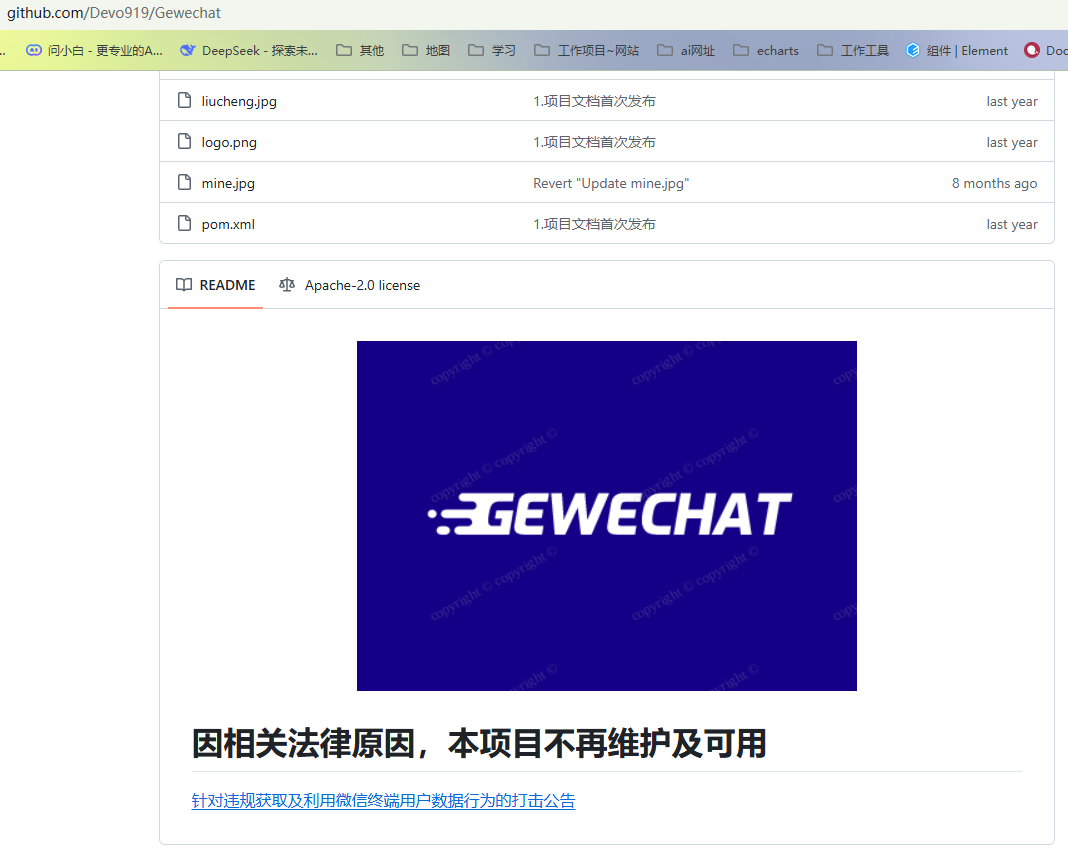1068x852 pixels.
Task: Open the 工作项目~网站 bookmark folder
Action: 586,50
